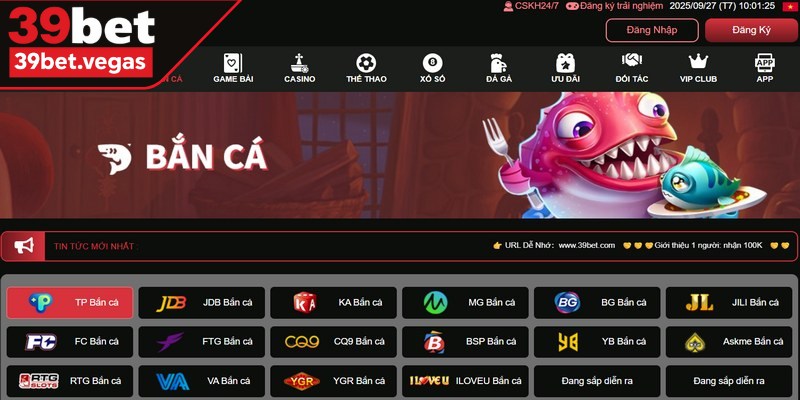Image resolution: width=800 pixels, height=400 pixels.
Task: Click the APP download icon
Action: click(x=764, y=63)
